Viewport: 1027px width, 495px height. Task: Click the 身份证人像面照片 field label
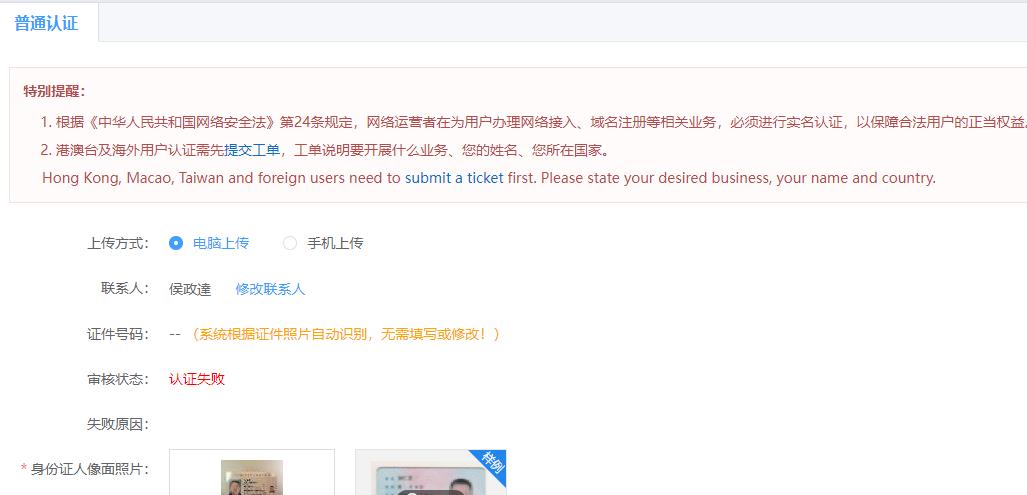90,469
